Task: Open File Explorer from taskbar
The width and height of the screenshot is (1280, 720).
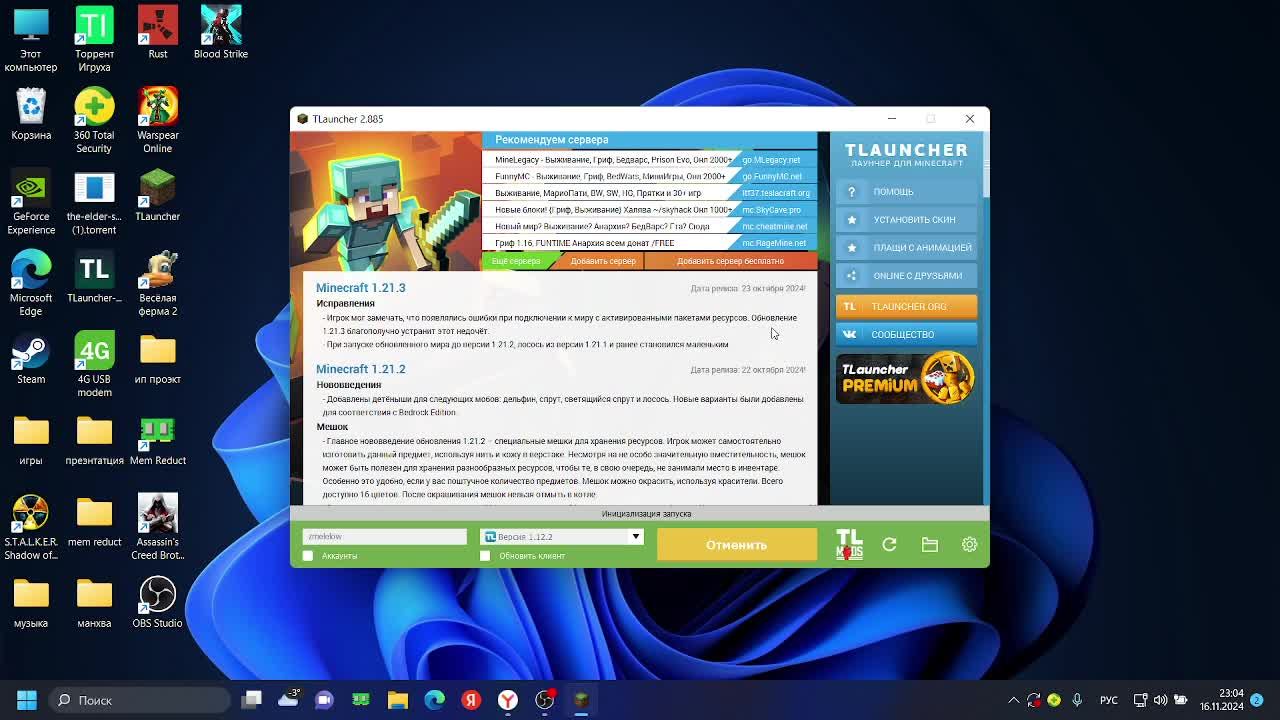Action: 398,700
